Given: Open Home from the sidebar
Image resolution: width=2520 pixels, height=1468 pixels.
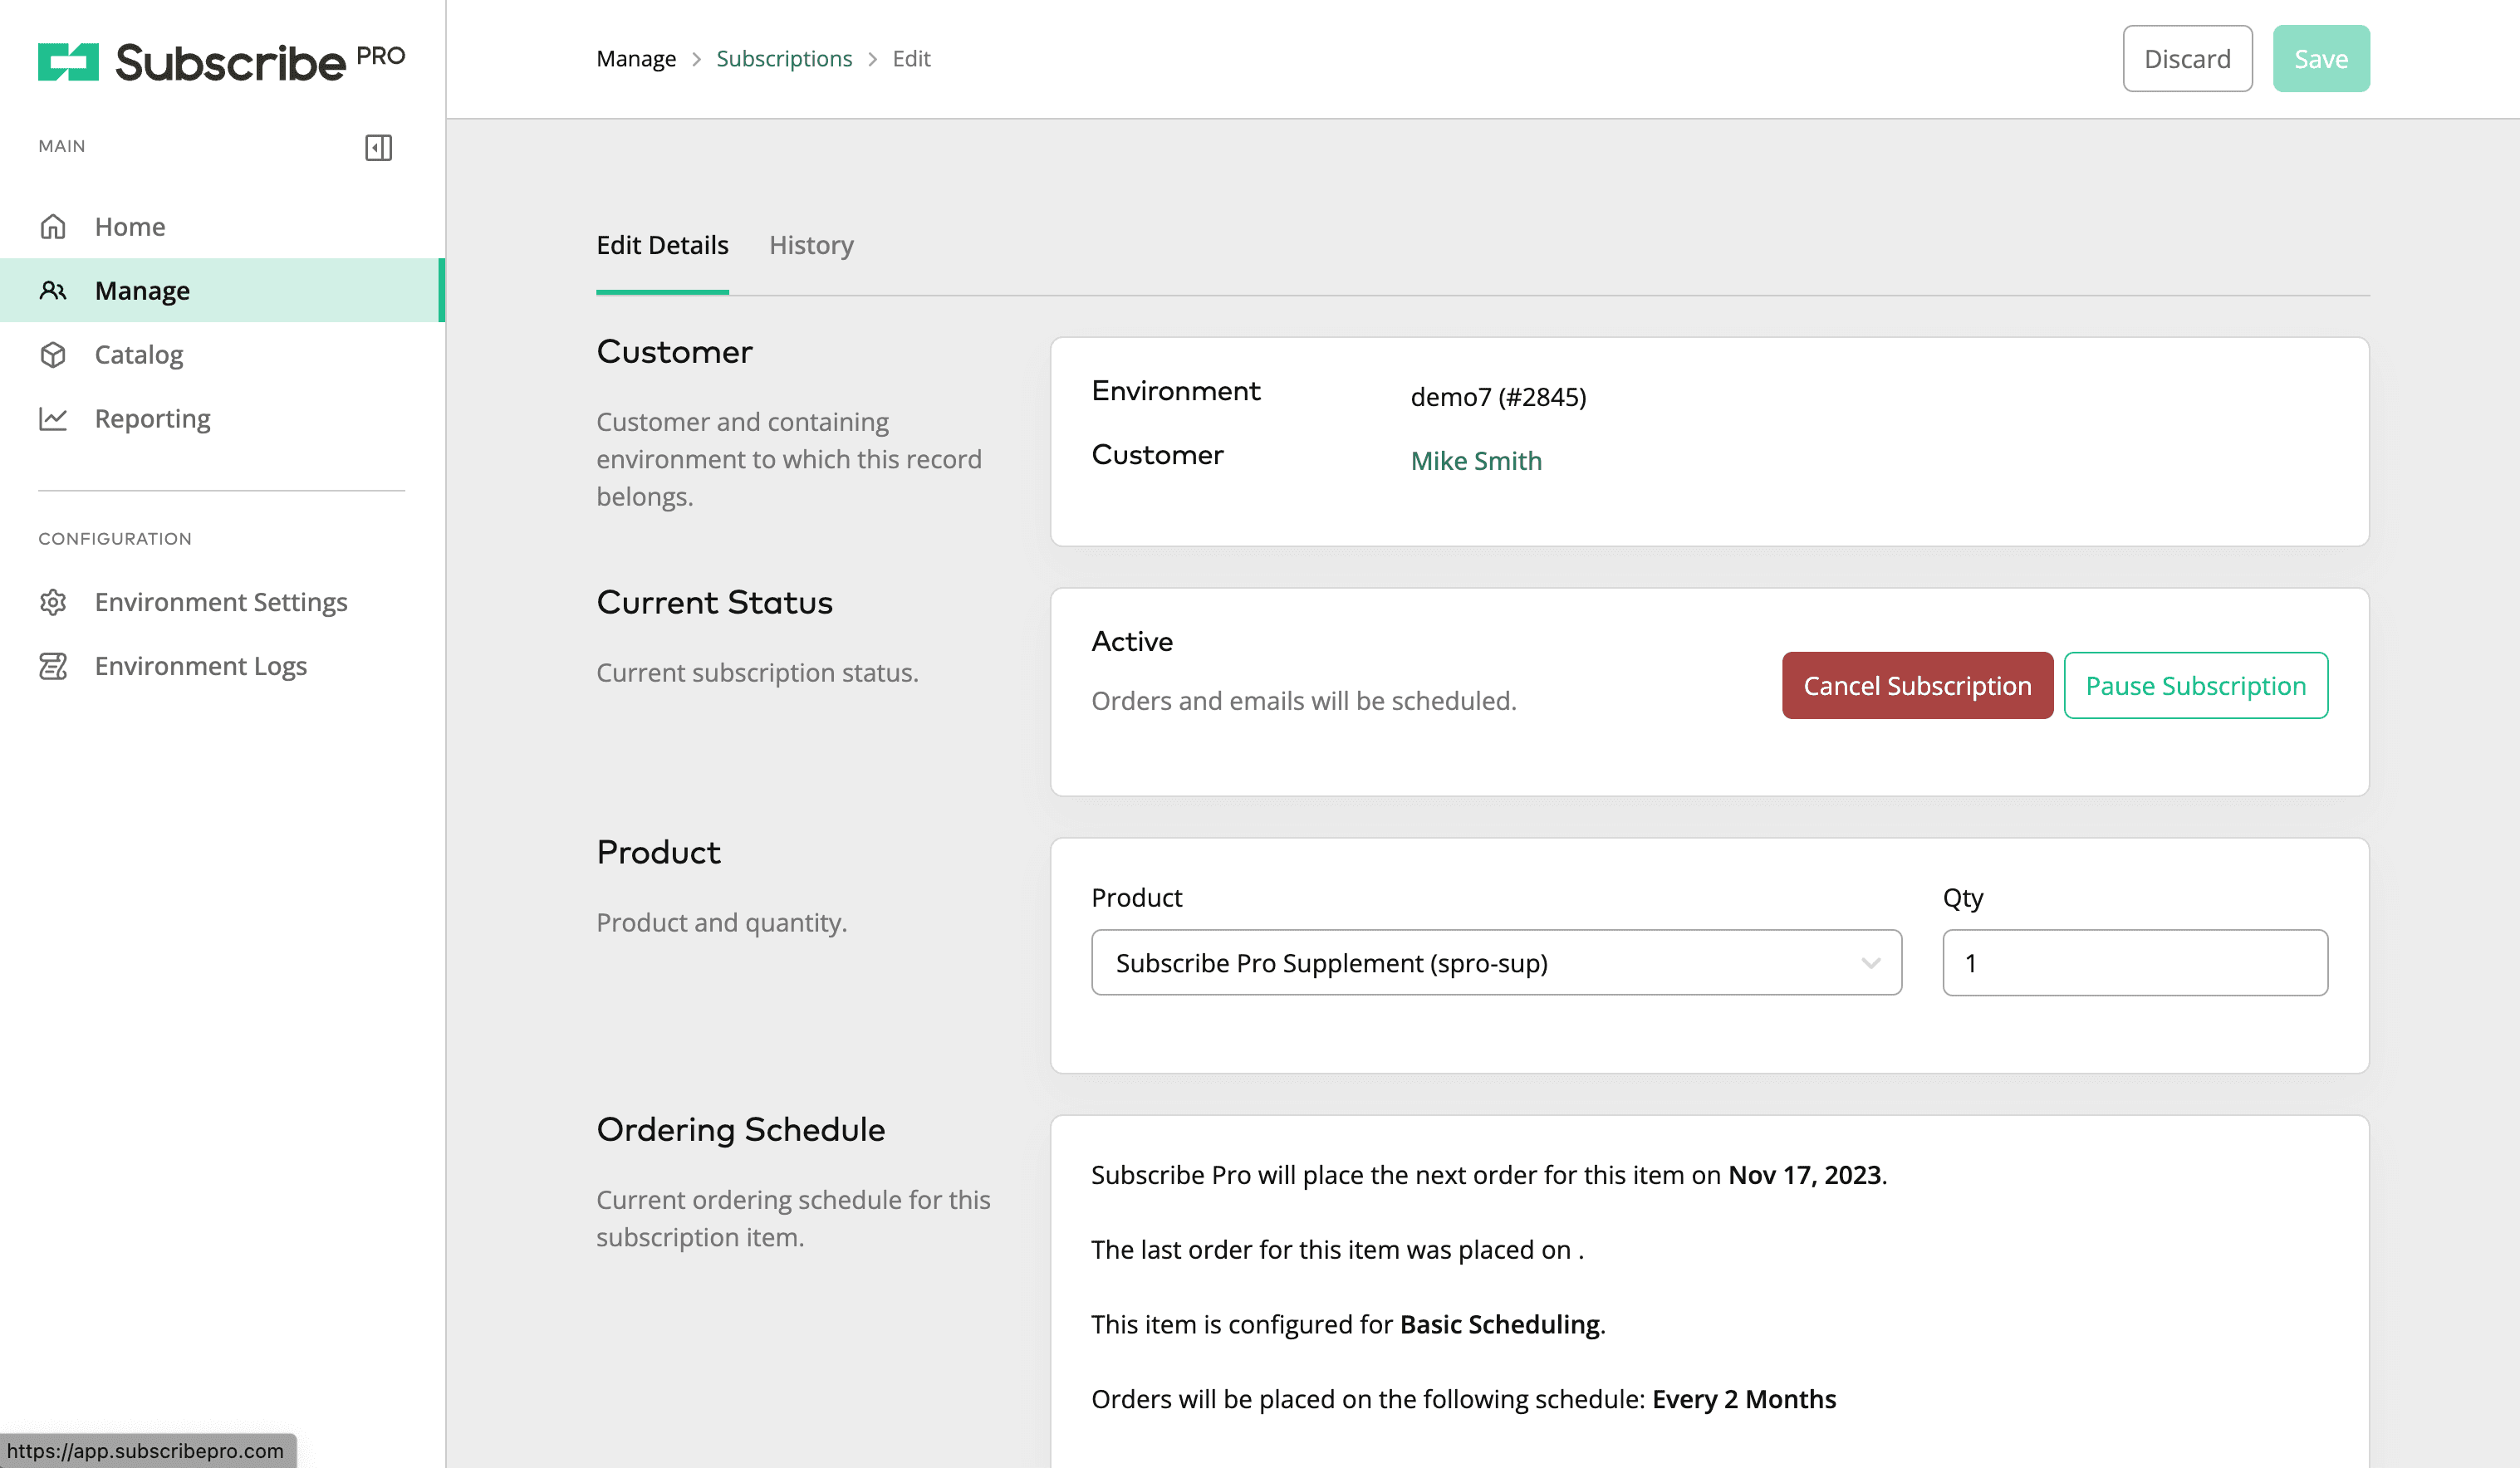Looking at the screenshot, I should 221,227.
